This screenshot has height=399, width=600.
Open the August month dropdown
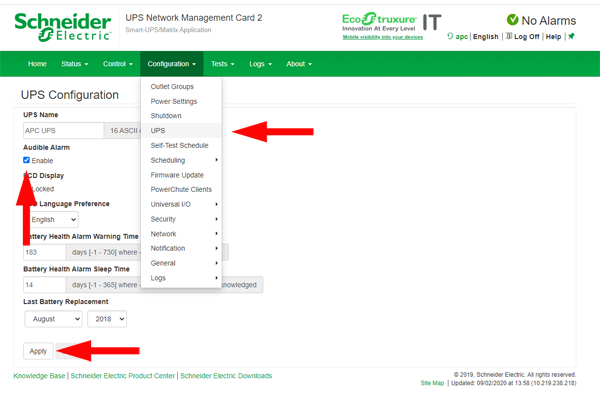click(54, 319)
